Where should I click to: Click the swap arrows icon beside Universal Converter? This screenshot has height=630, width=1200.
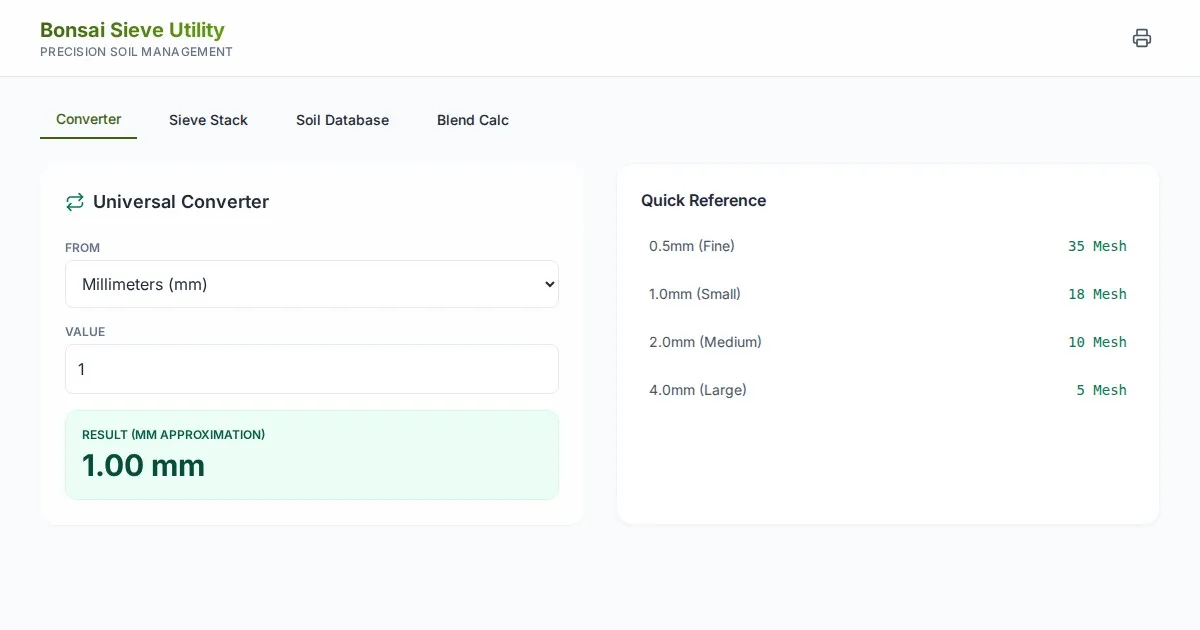click(75, 202)
